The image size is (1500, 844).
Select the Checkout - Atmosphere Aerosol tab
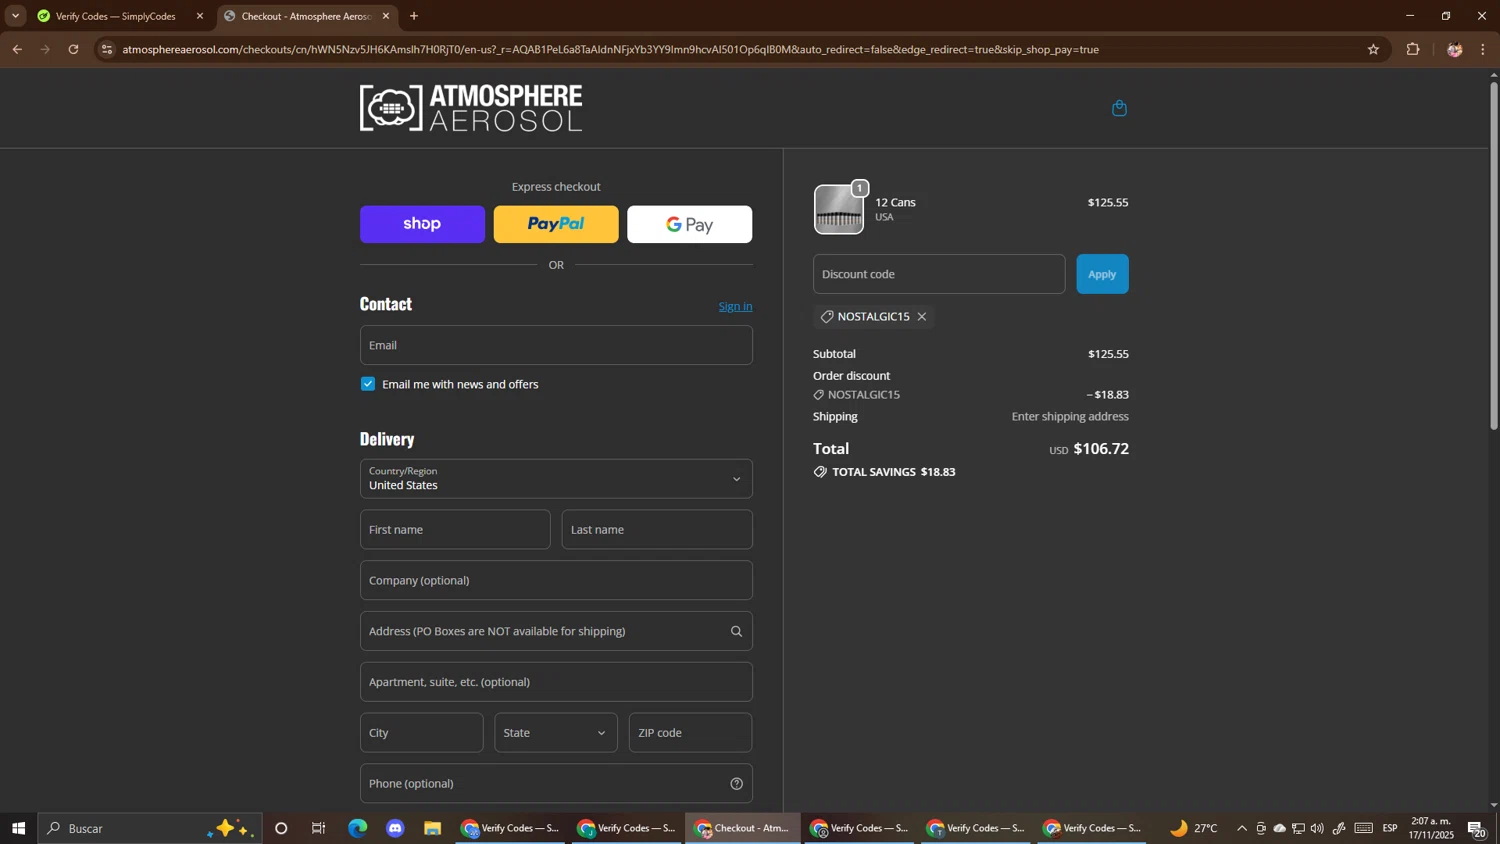(305, 16)
